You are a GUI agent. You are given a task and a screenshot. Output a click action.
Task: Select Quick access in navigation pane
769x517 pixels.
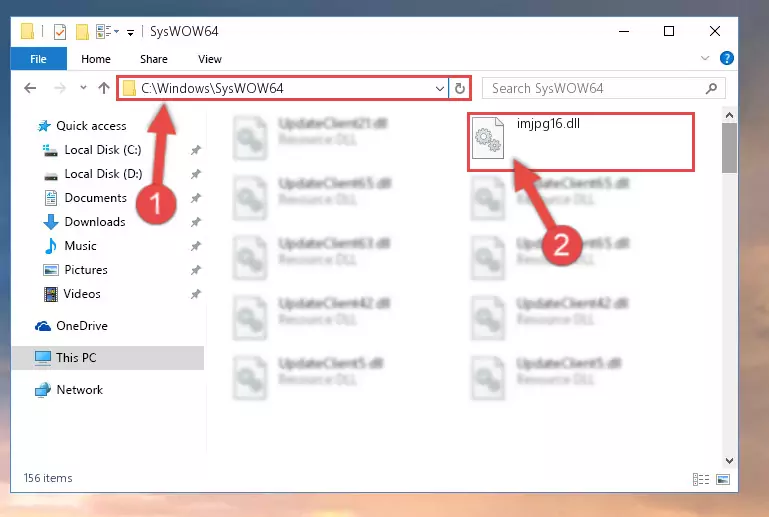[x=91, y=126]
